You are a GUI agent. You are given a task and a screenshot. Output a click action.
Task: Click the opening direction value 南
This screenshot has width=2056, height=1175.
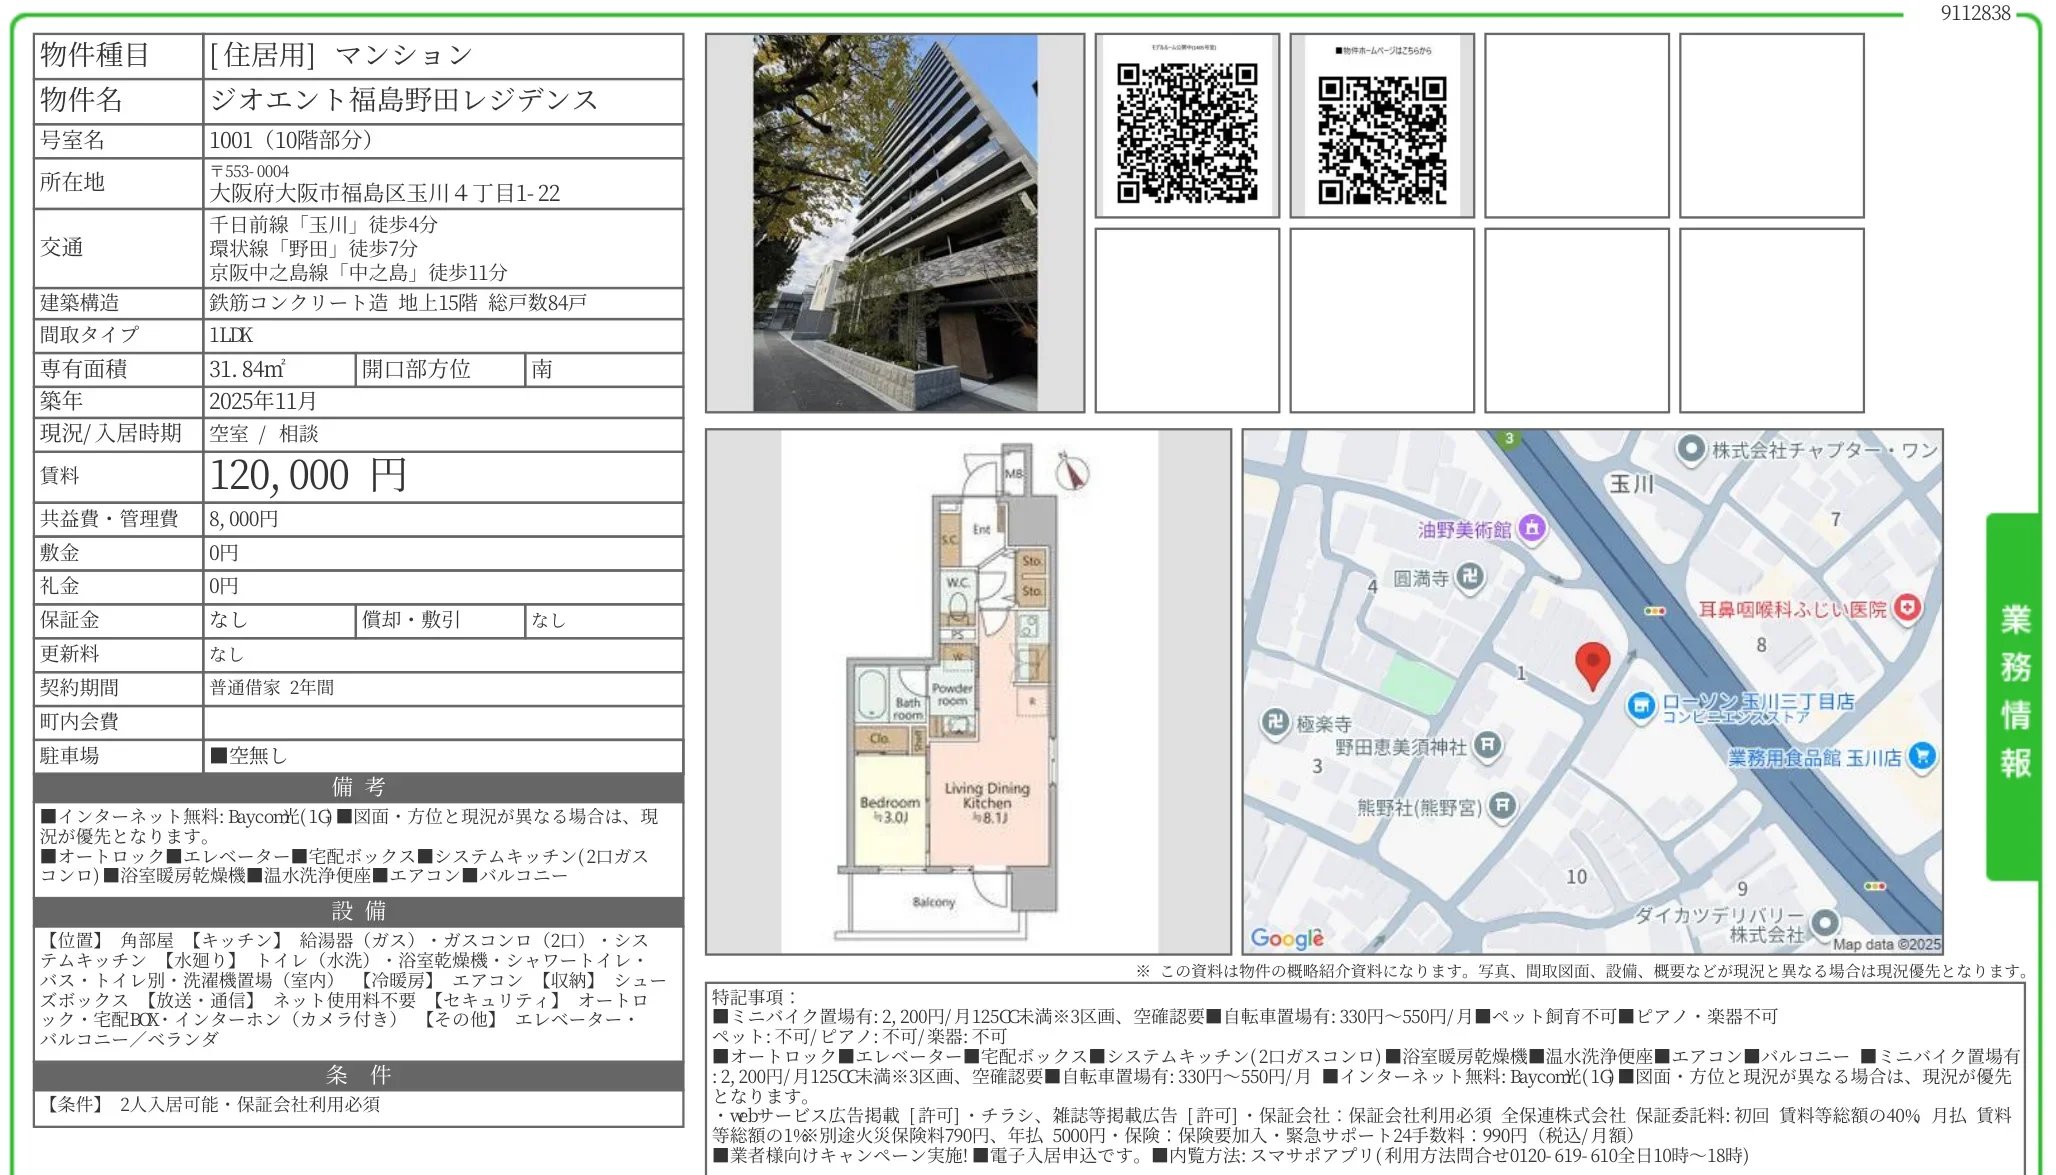pyautogui.click(x=542, y=369)
